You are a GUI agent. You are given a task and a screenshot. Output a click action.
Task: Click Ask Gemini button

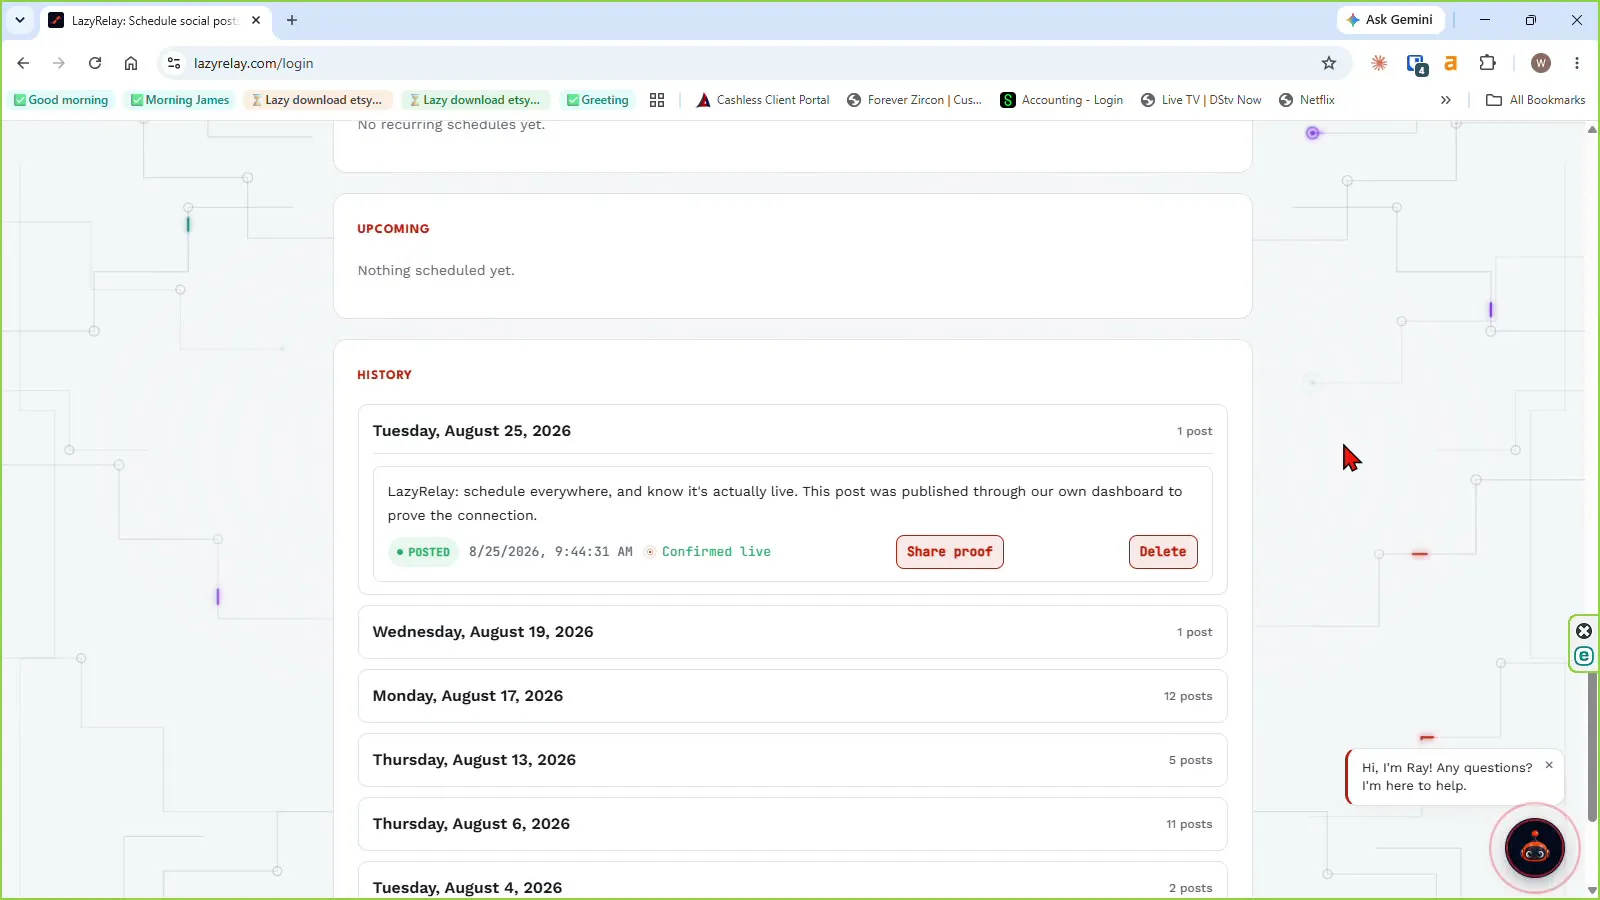point(1390,20)
